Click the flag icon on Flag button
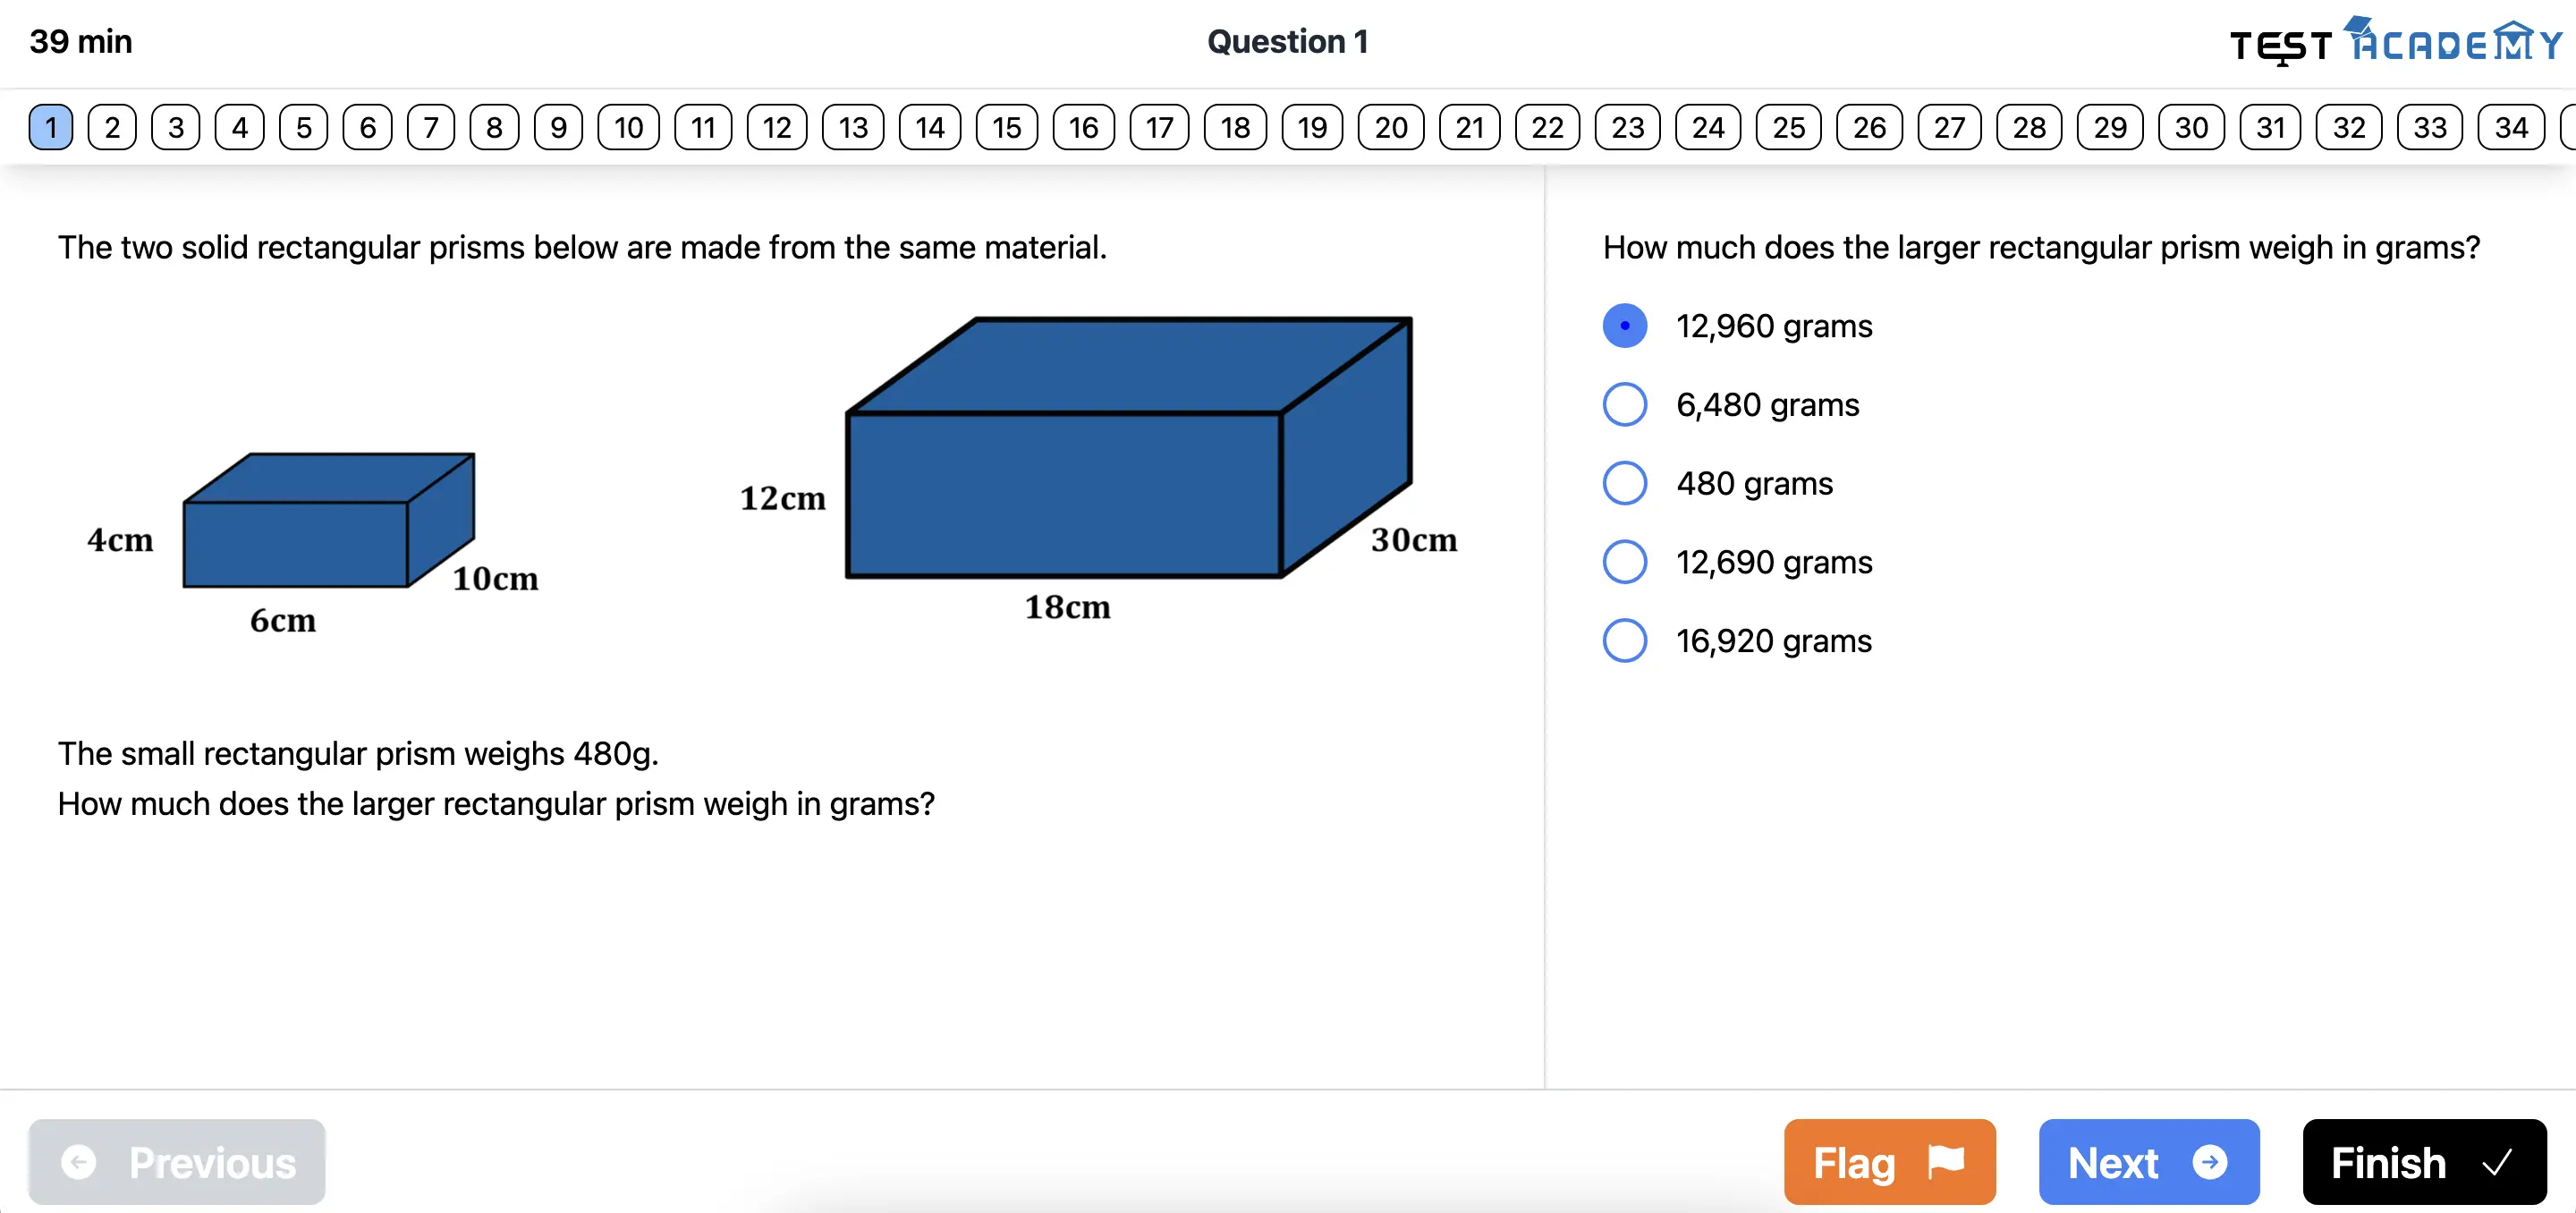This screenshot has width=2576, height=1213. pyautogui.click(x=1945, y=1161)
